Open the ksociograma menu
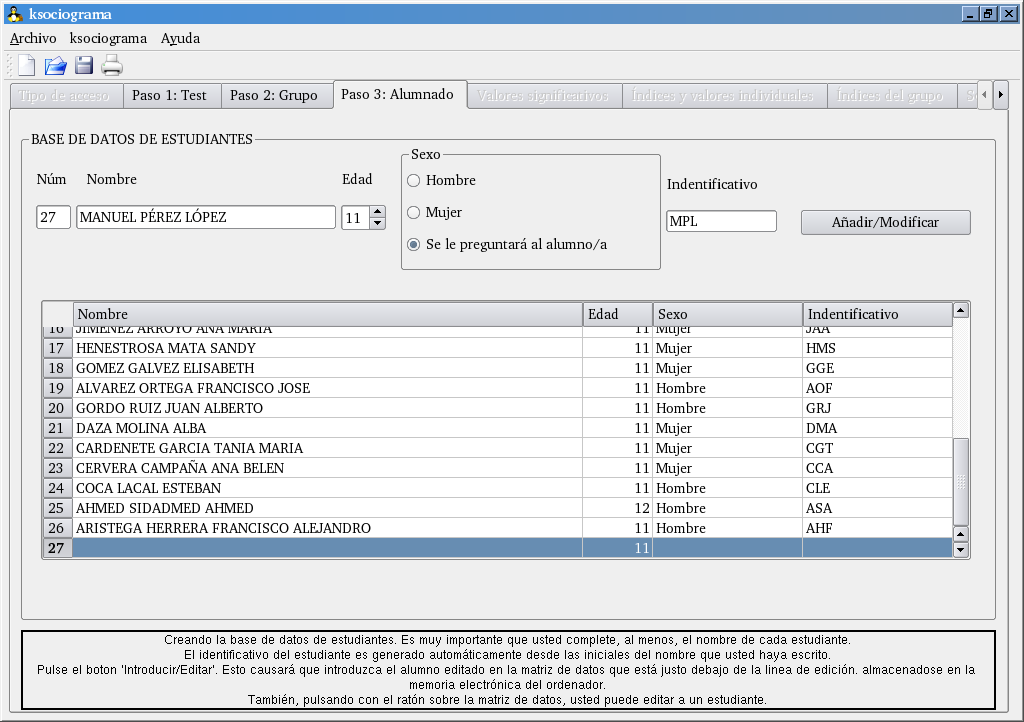The image size is (1024, 722). click(108, 38)
